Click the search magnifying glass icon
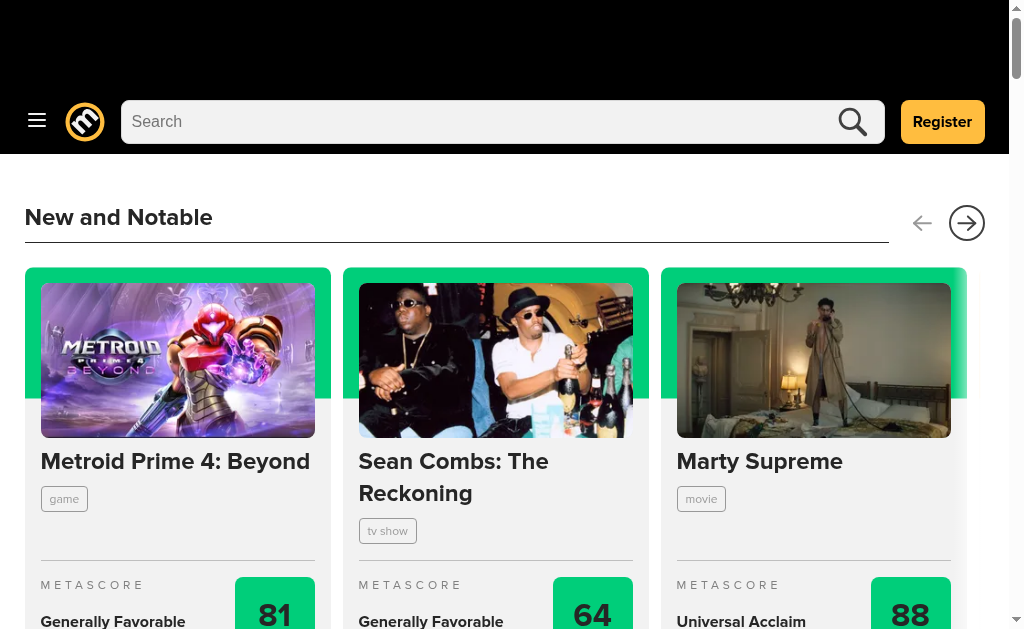Screen dimensions: 1024x629 (x=852, y=122)
